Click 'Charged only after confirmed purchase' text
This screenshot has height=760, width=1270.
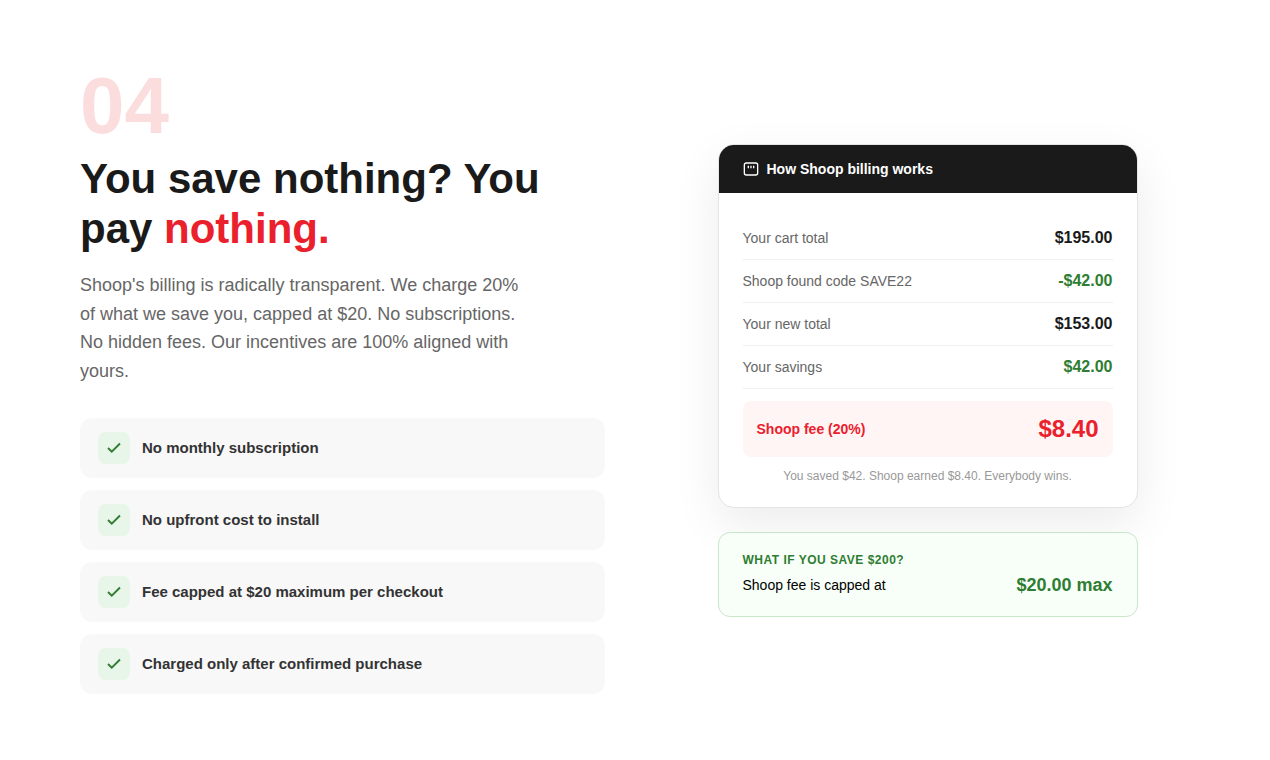point(282,664)
